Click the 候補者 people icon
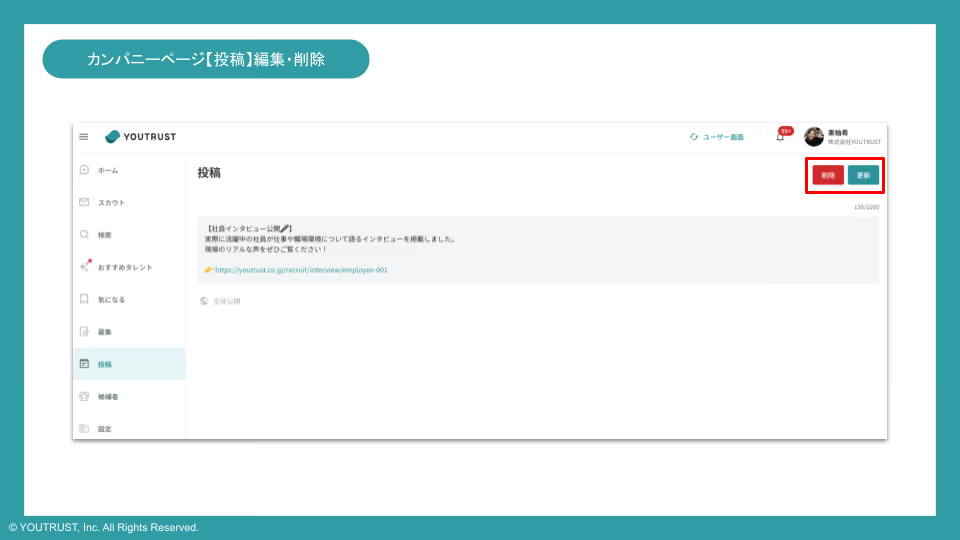 tap(84, 396)
